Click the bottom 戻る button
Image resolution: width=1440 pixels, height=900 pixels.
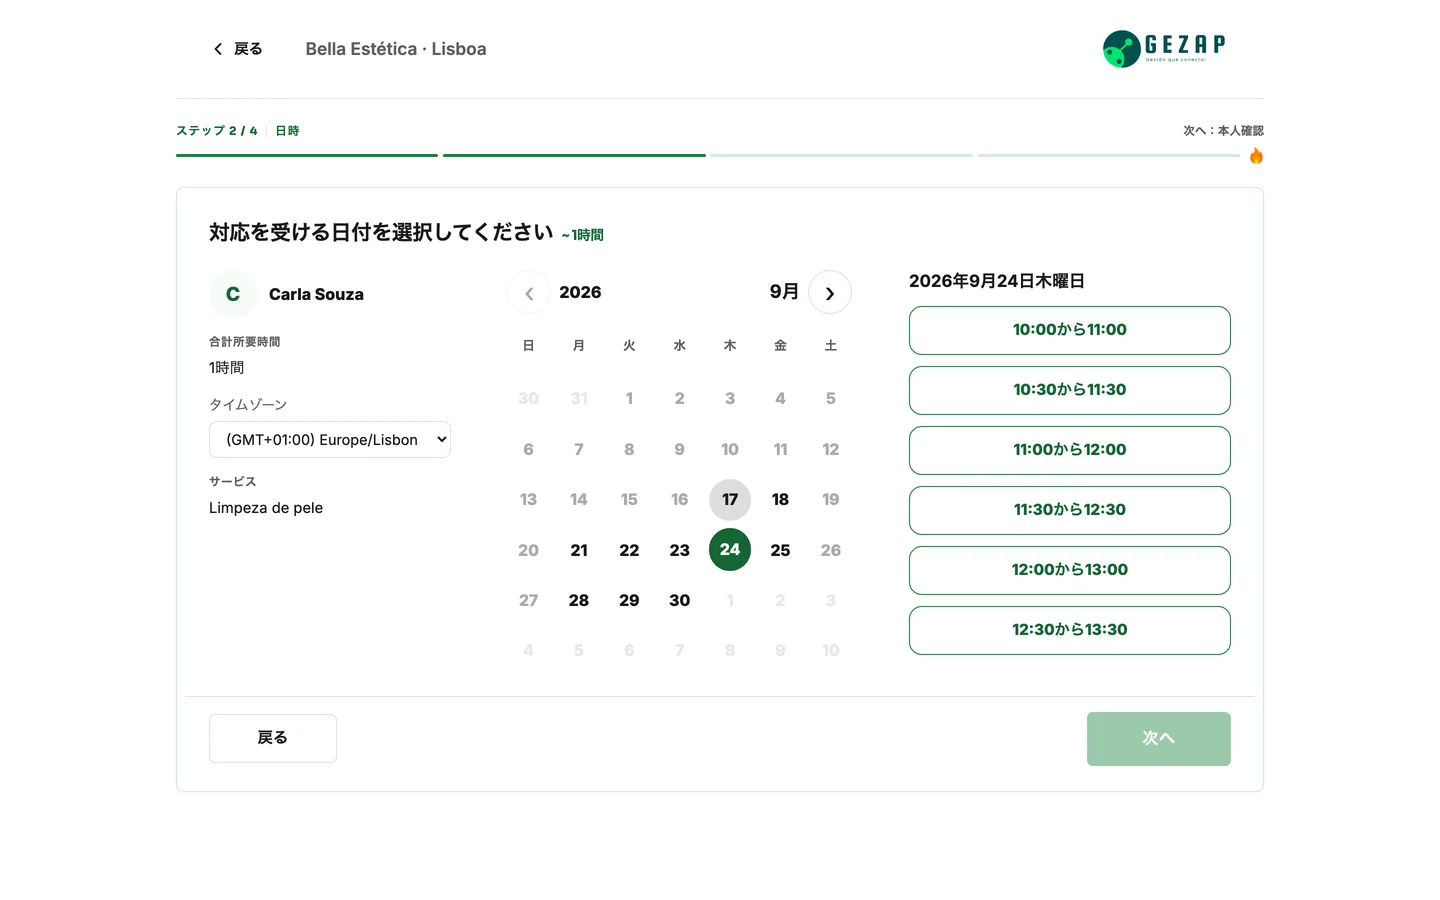[x=273, y=738]
